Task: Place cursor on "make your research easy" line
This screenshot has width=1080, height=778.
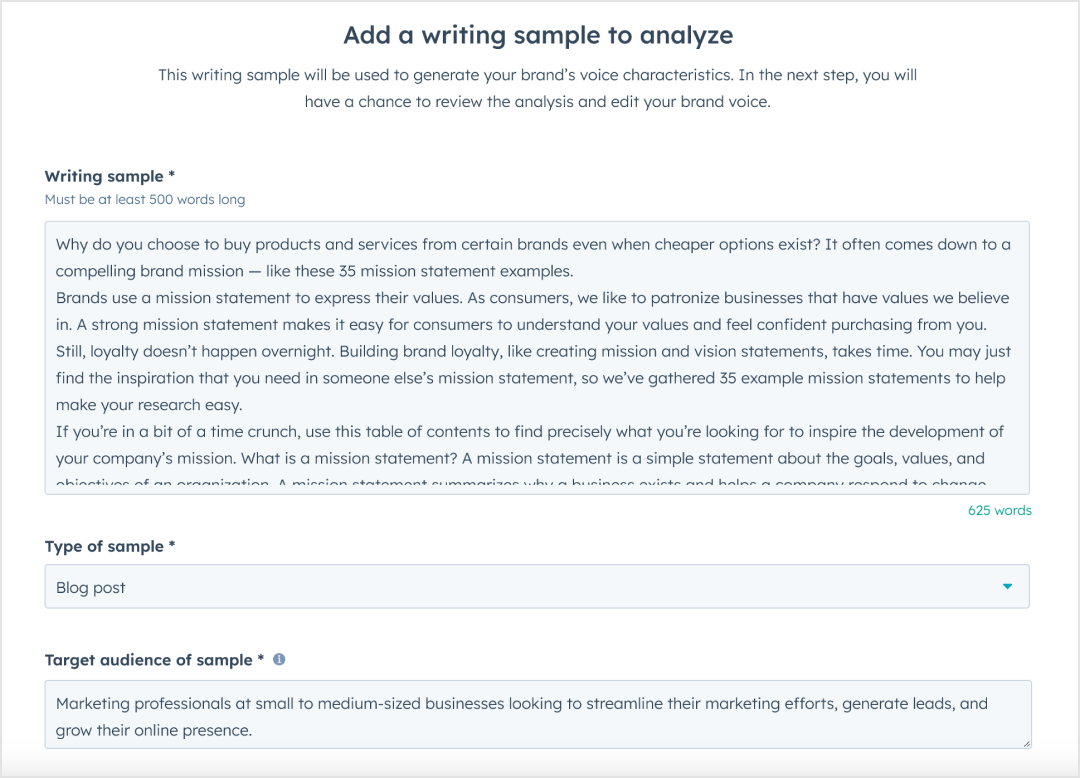Action: click(150, 405)
